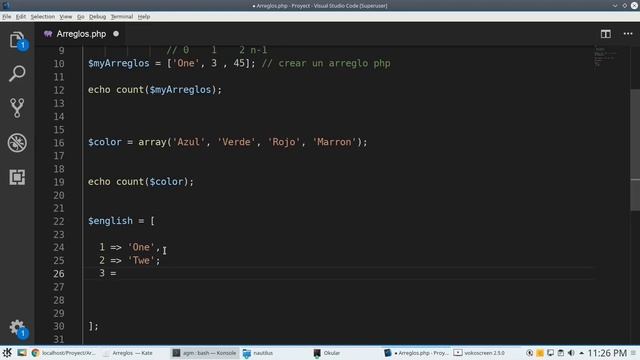The height and width of the screenshot is (360, 640).
Task: Switch to Chrome localhost/Proyect window
Action: pyautogui.click(x=64, y=353)
